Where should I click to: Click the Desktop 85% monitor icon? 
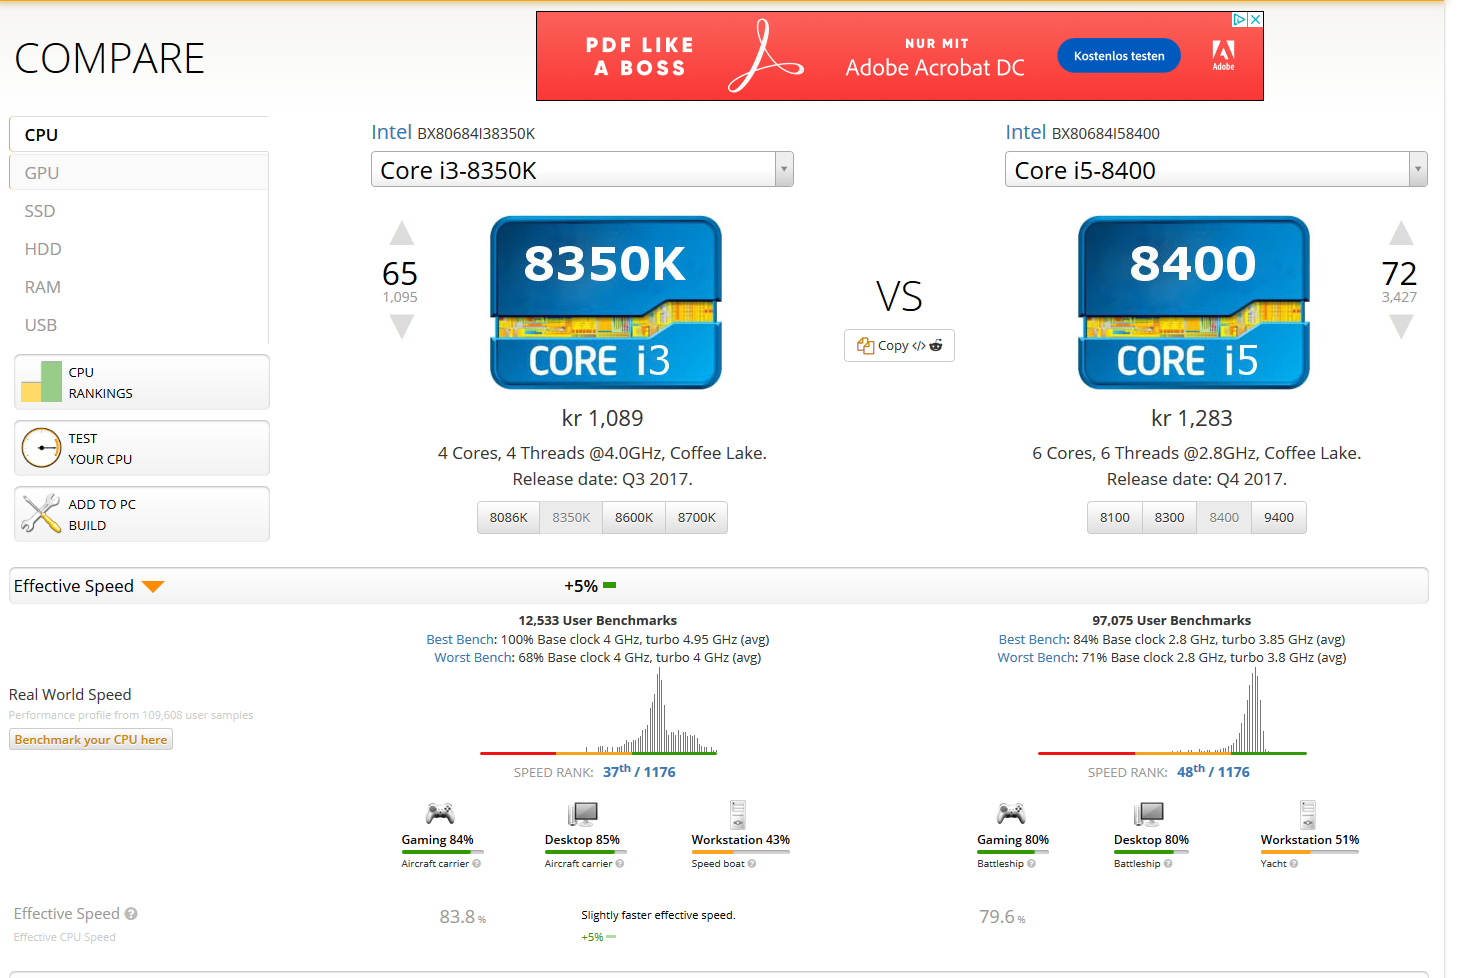pos(582,813)
